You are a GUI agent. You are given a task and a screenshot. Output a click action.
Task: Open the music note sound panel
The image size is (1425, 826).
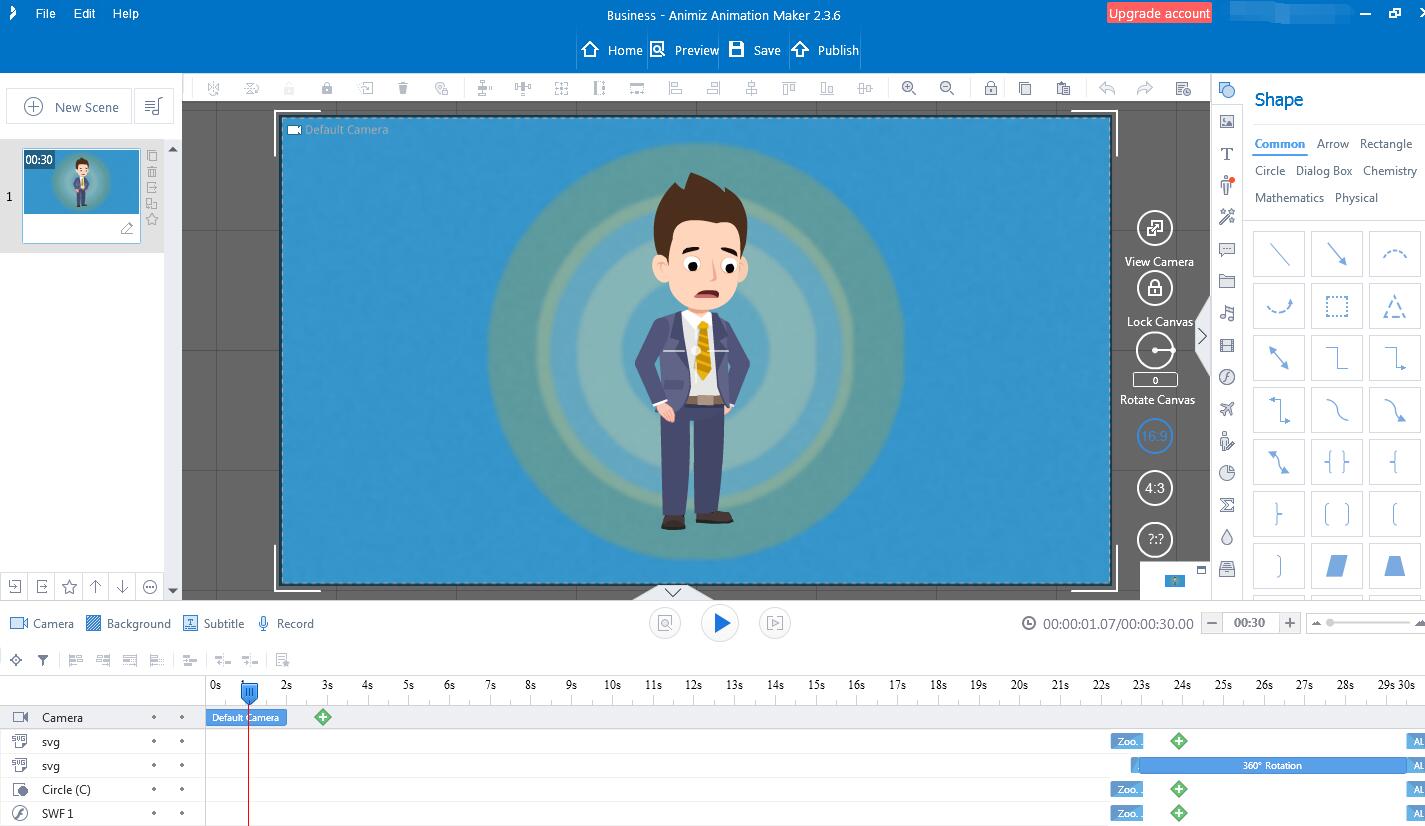click(x=1227, y=313)
